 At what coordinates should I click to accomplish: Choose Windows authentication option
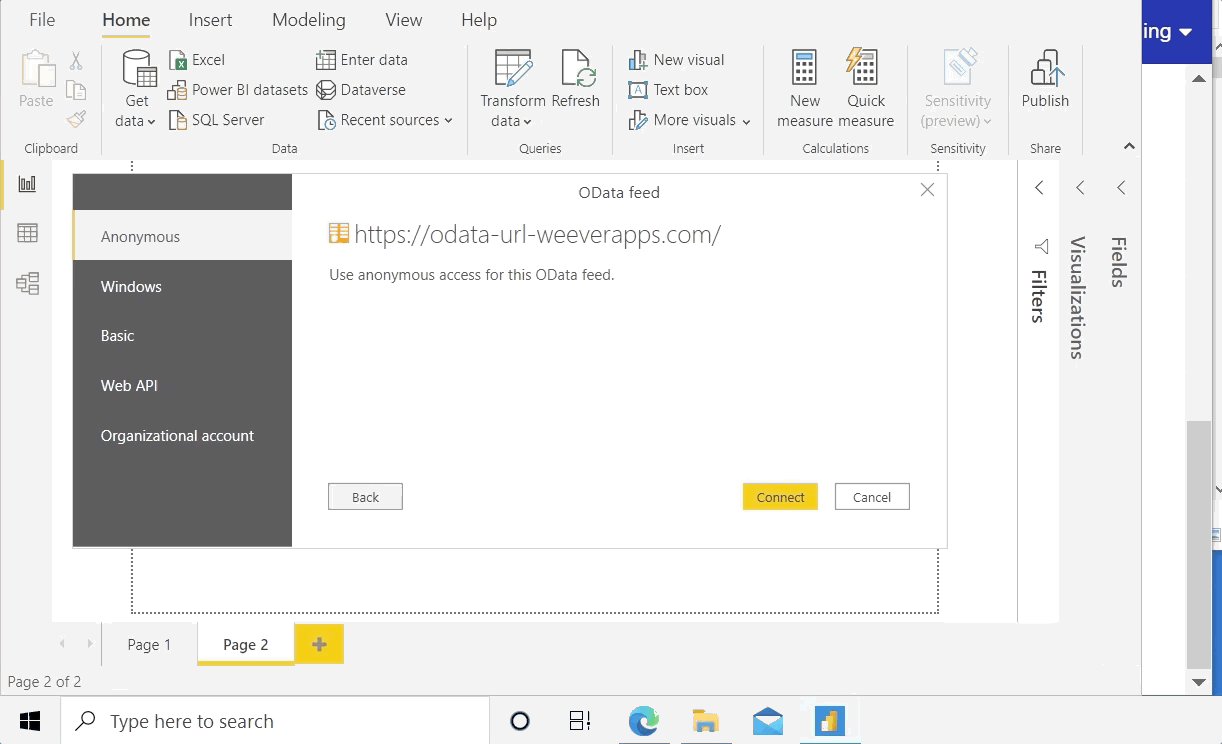(182, 286)
